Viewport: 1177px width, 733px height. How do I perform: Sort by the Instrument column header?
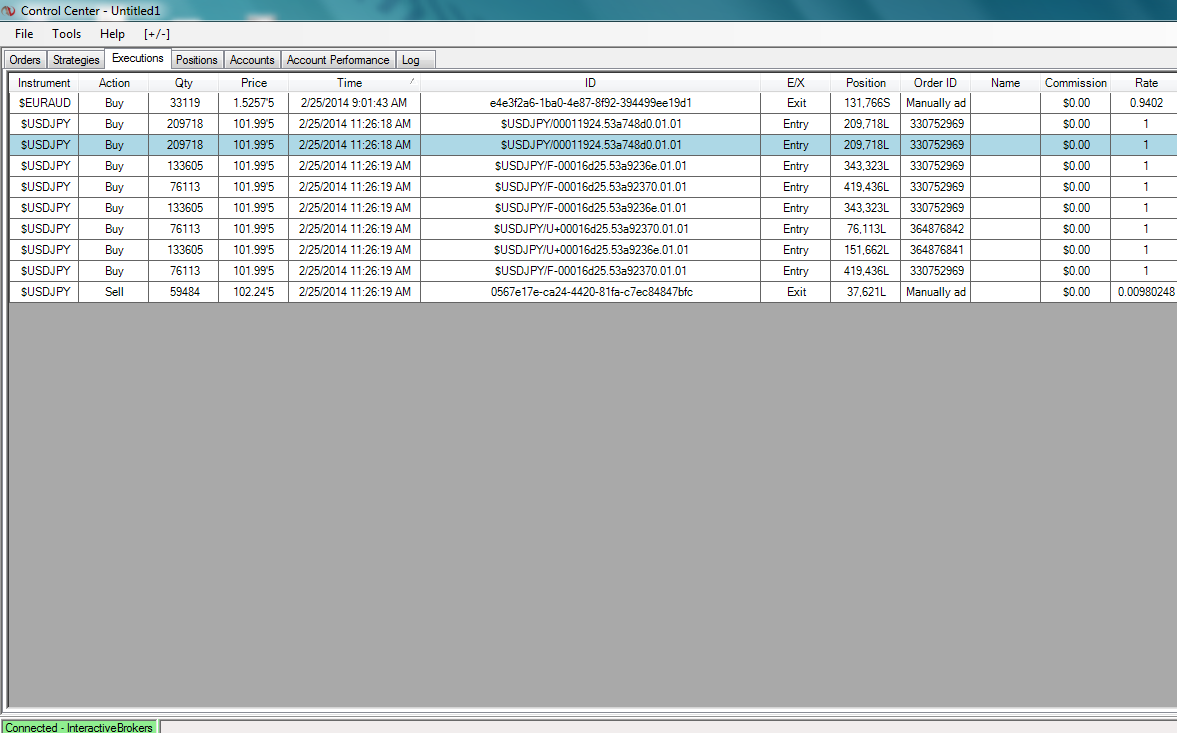pos(44,83)
